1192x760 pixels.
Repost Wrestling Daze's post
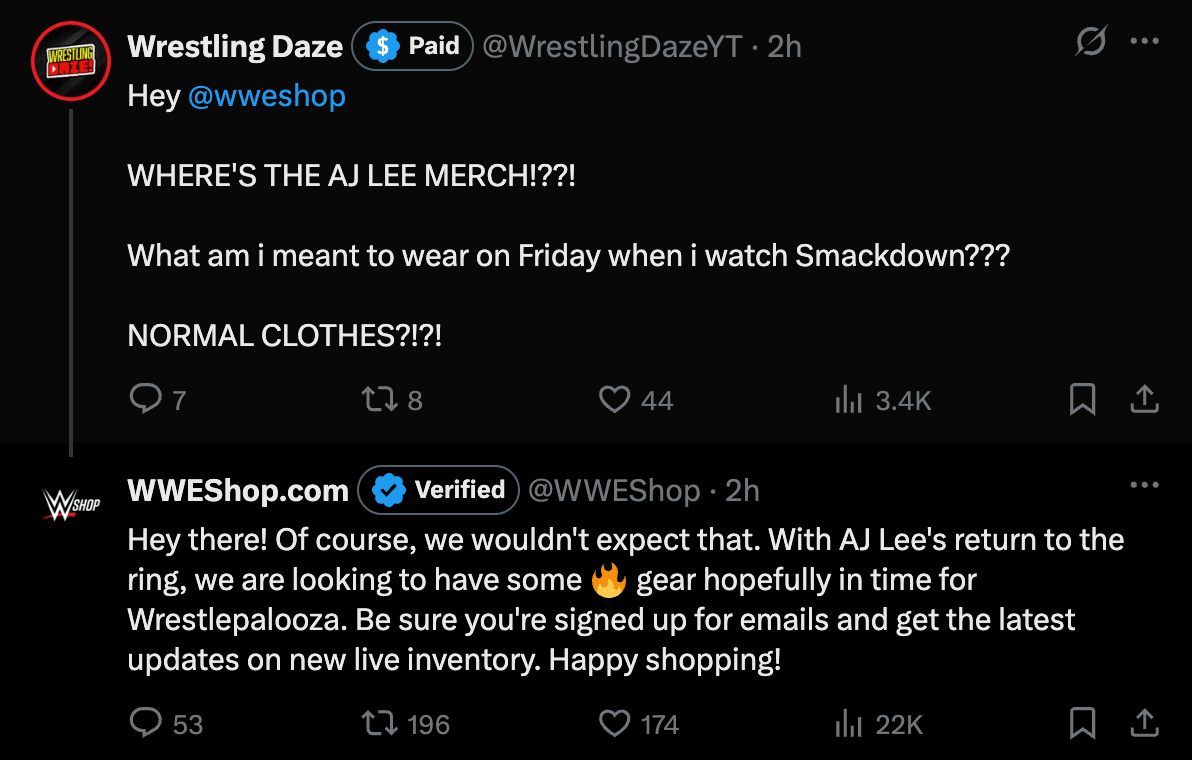(381, 399)
